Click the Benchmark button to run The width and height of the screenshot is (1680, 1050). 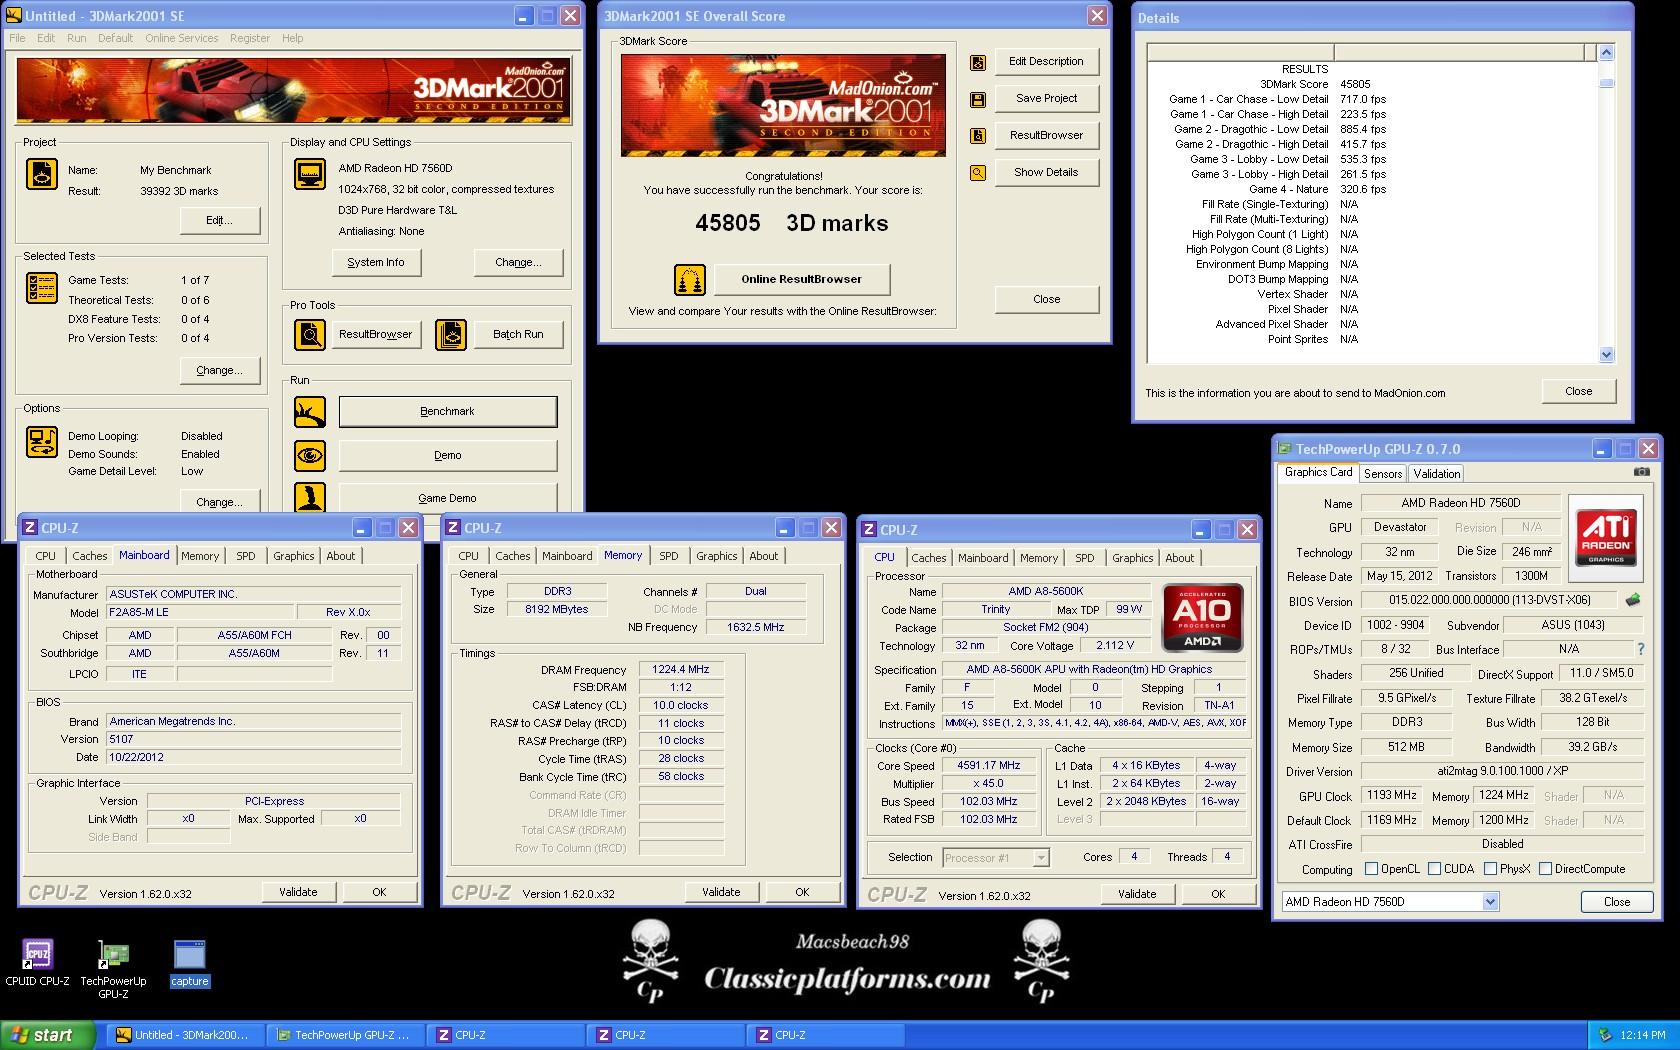tap(448, 411)
